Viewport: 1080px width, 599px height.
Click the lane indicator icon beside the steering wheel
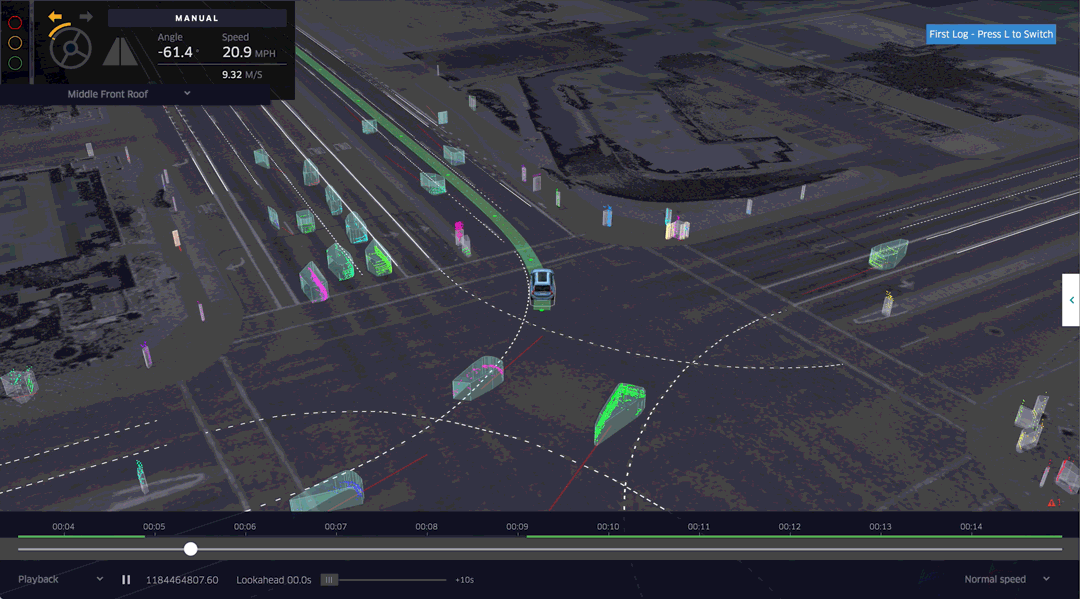[120, 54]
